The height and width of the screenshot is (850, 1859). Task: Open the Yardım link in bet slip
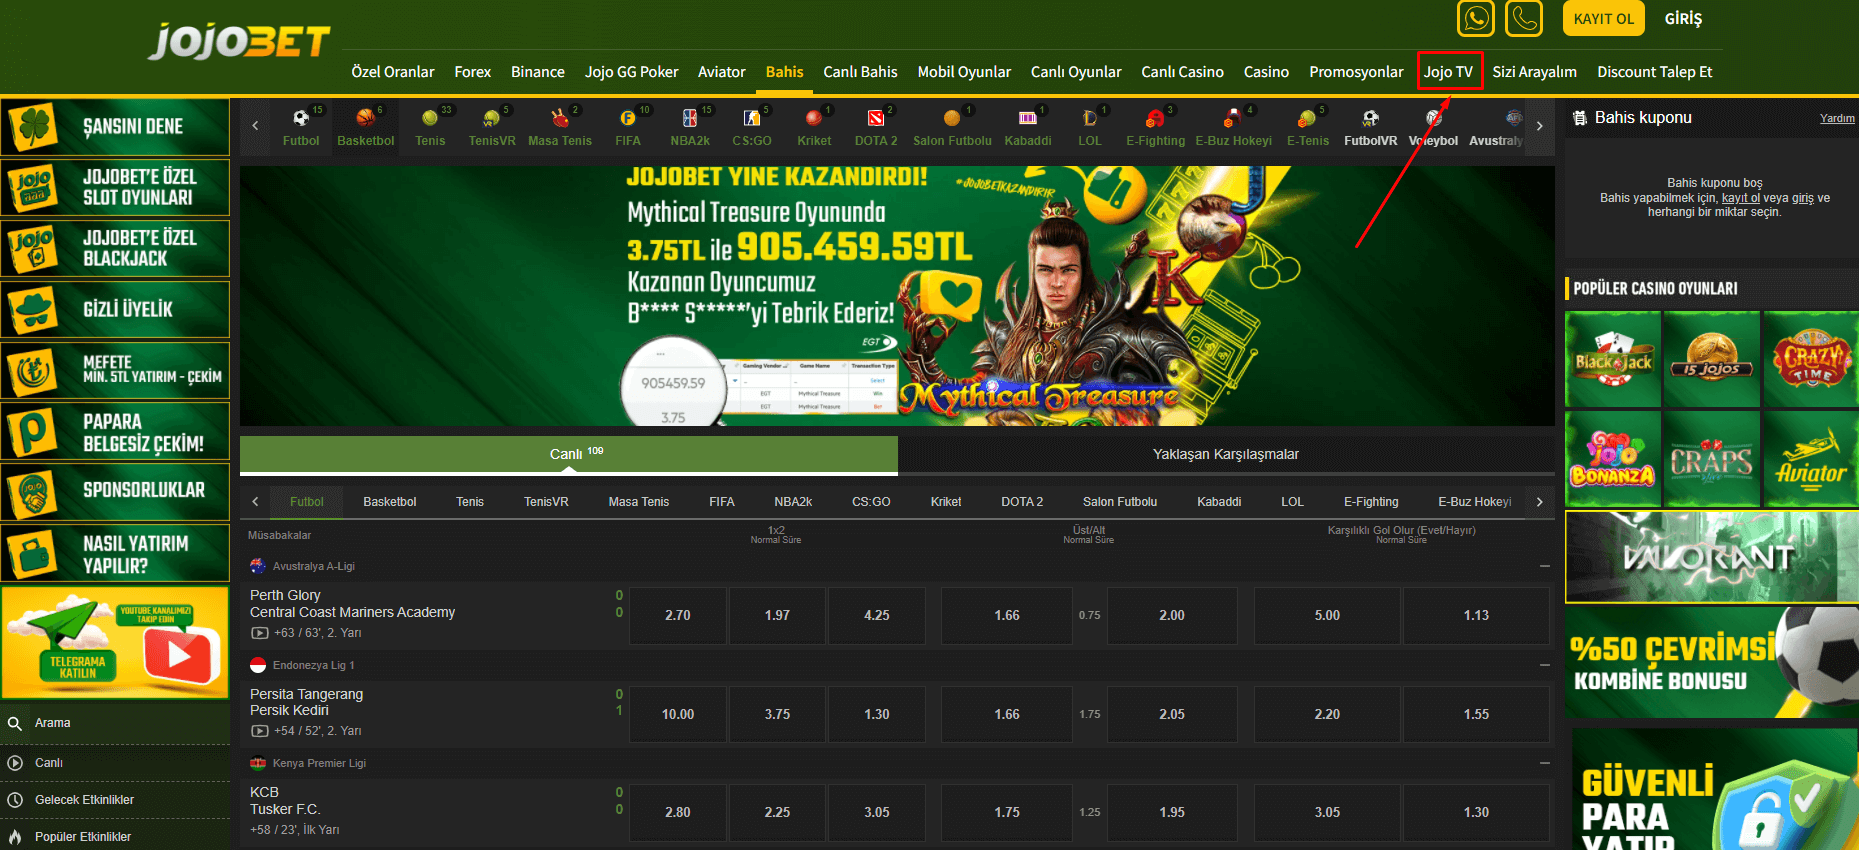pos(1836,118)
